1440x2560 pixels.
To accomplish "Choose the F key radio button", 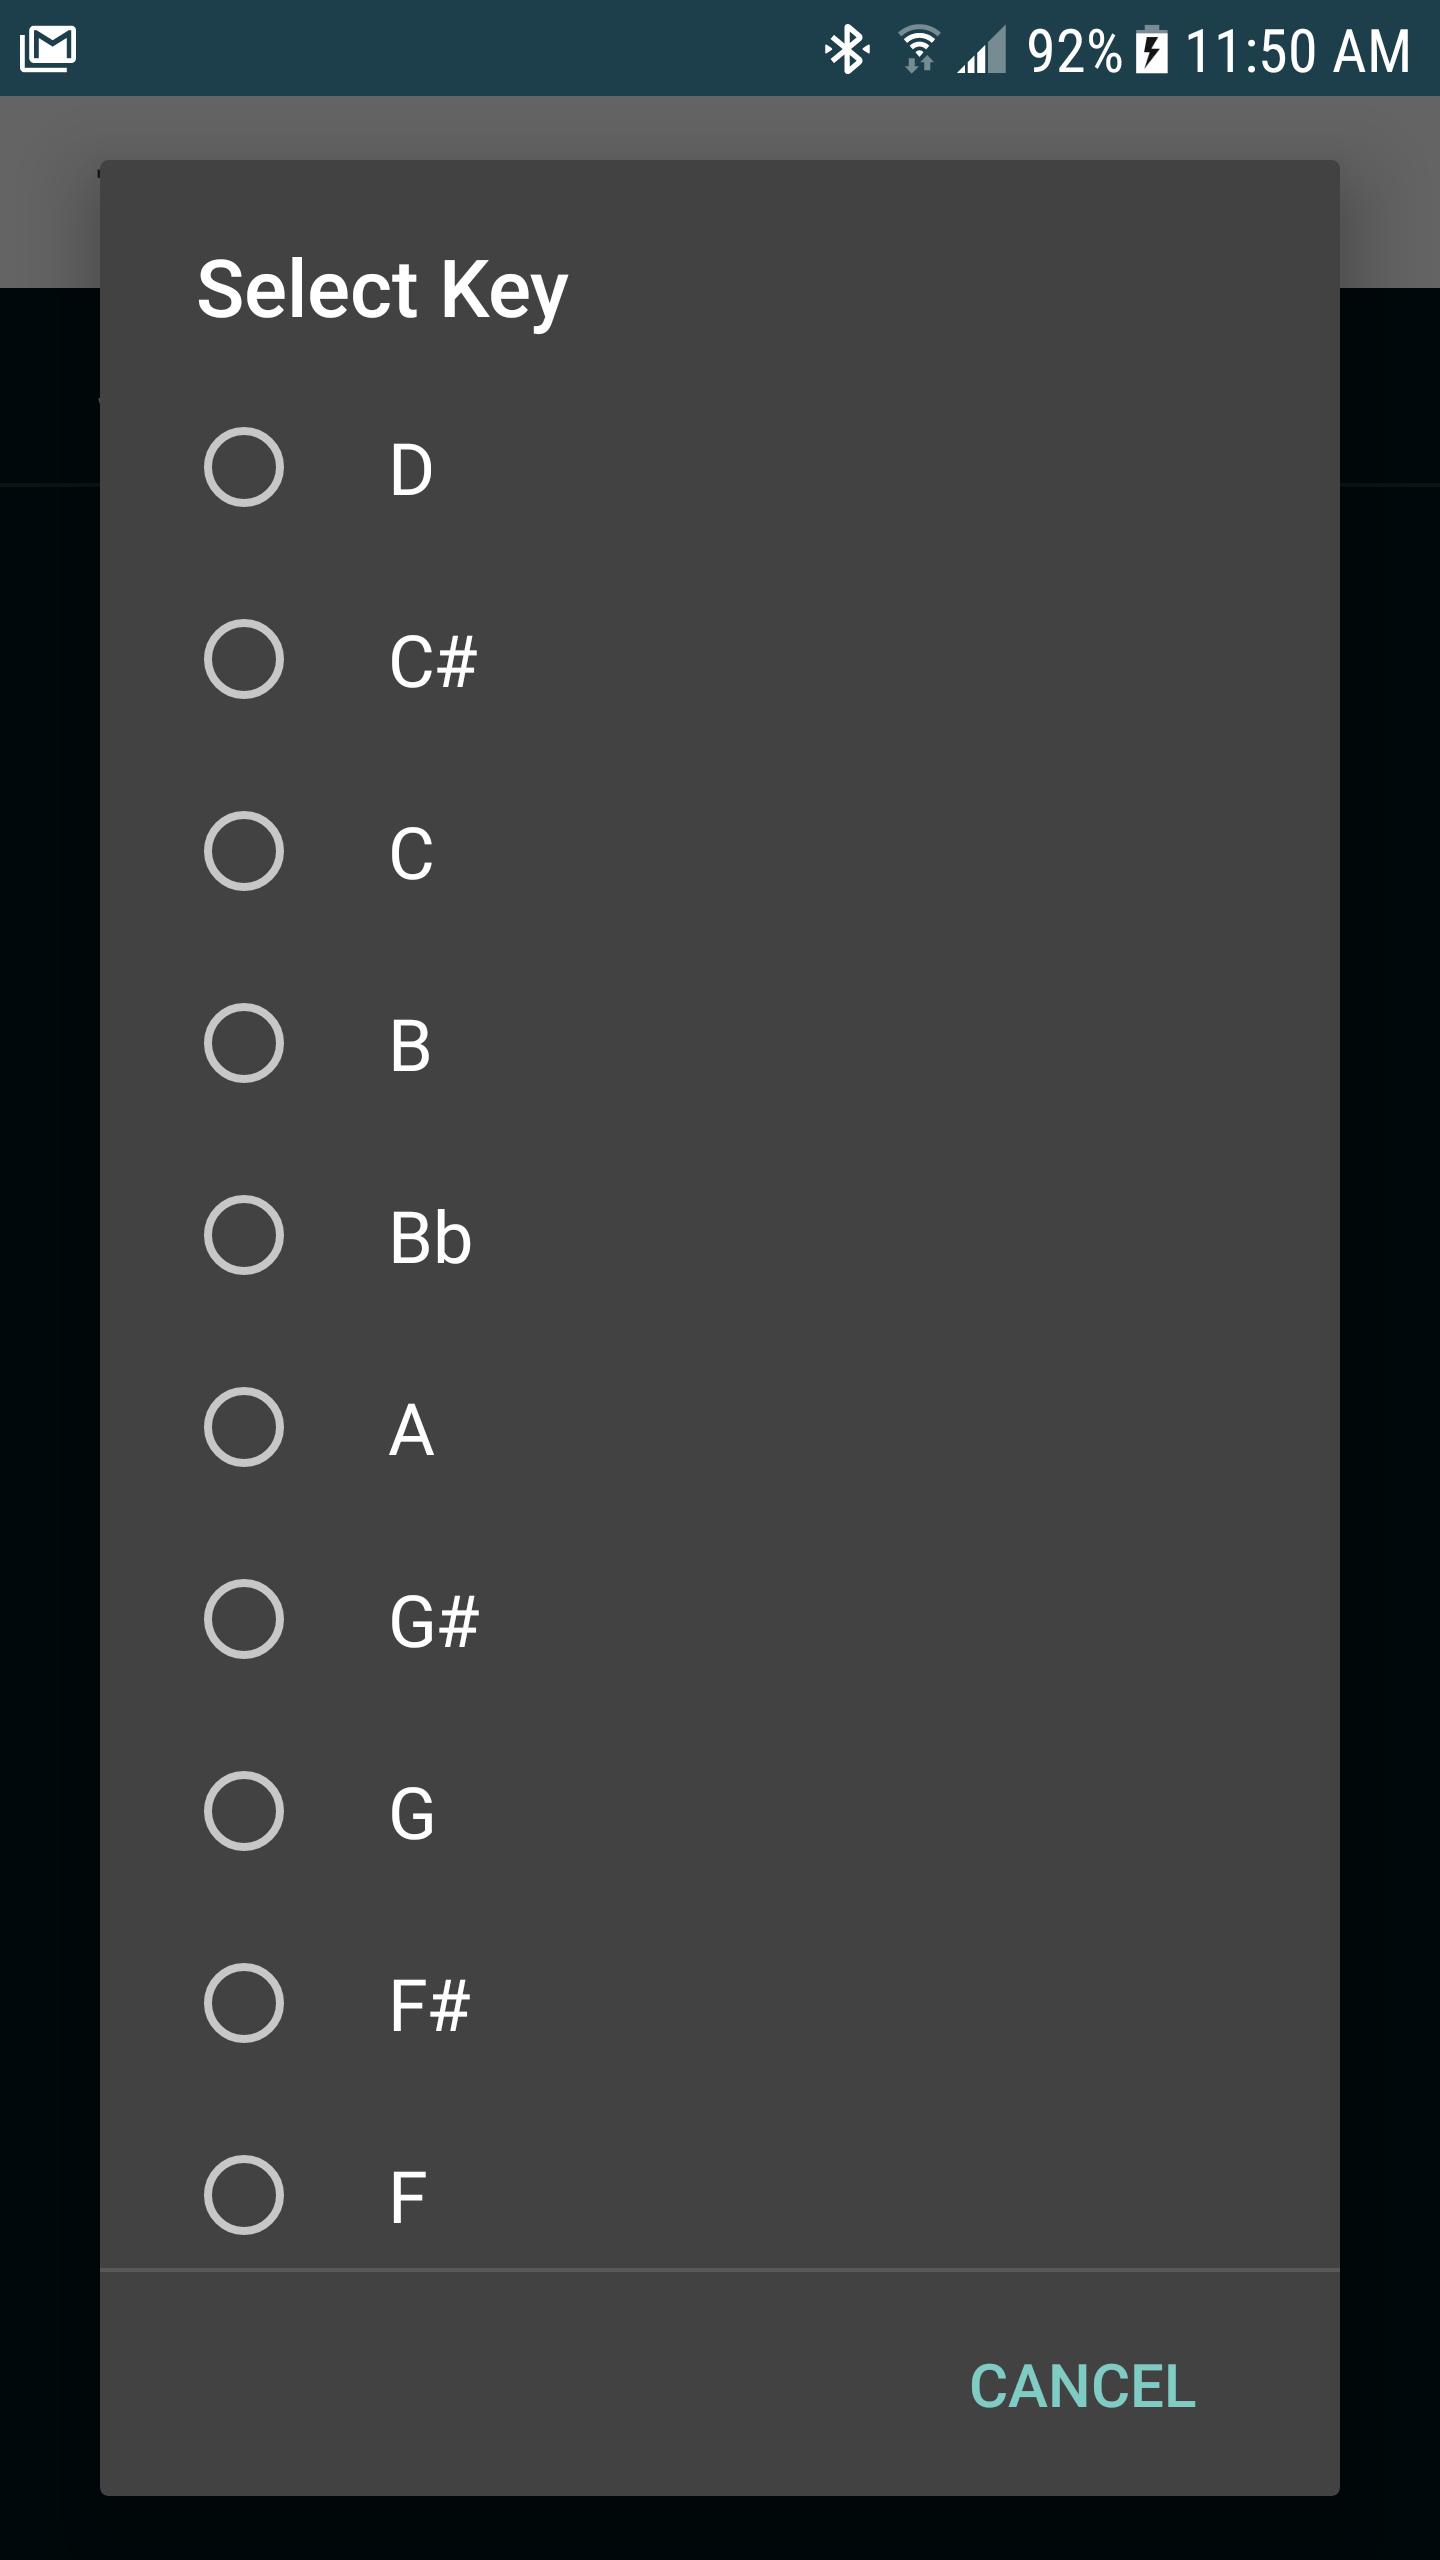I will tap(244, 2195).
